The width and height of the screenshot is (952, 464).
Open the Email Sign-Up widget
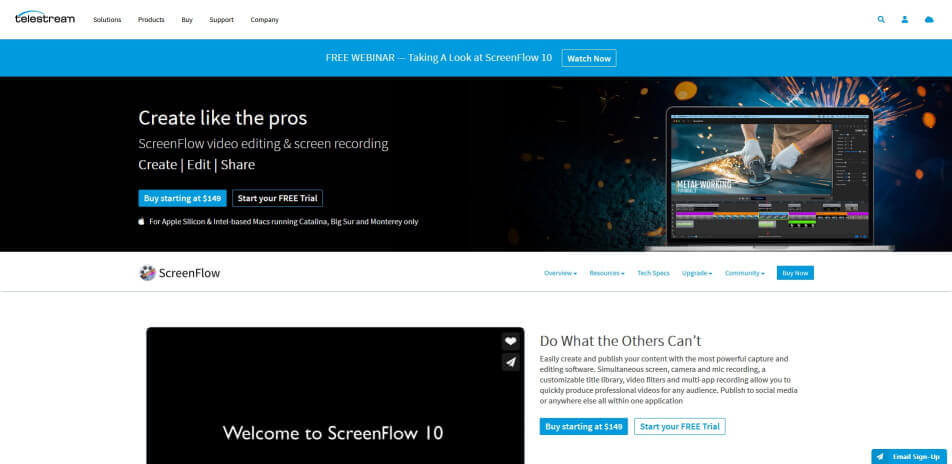click(910, 457)
